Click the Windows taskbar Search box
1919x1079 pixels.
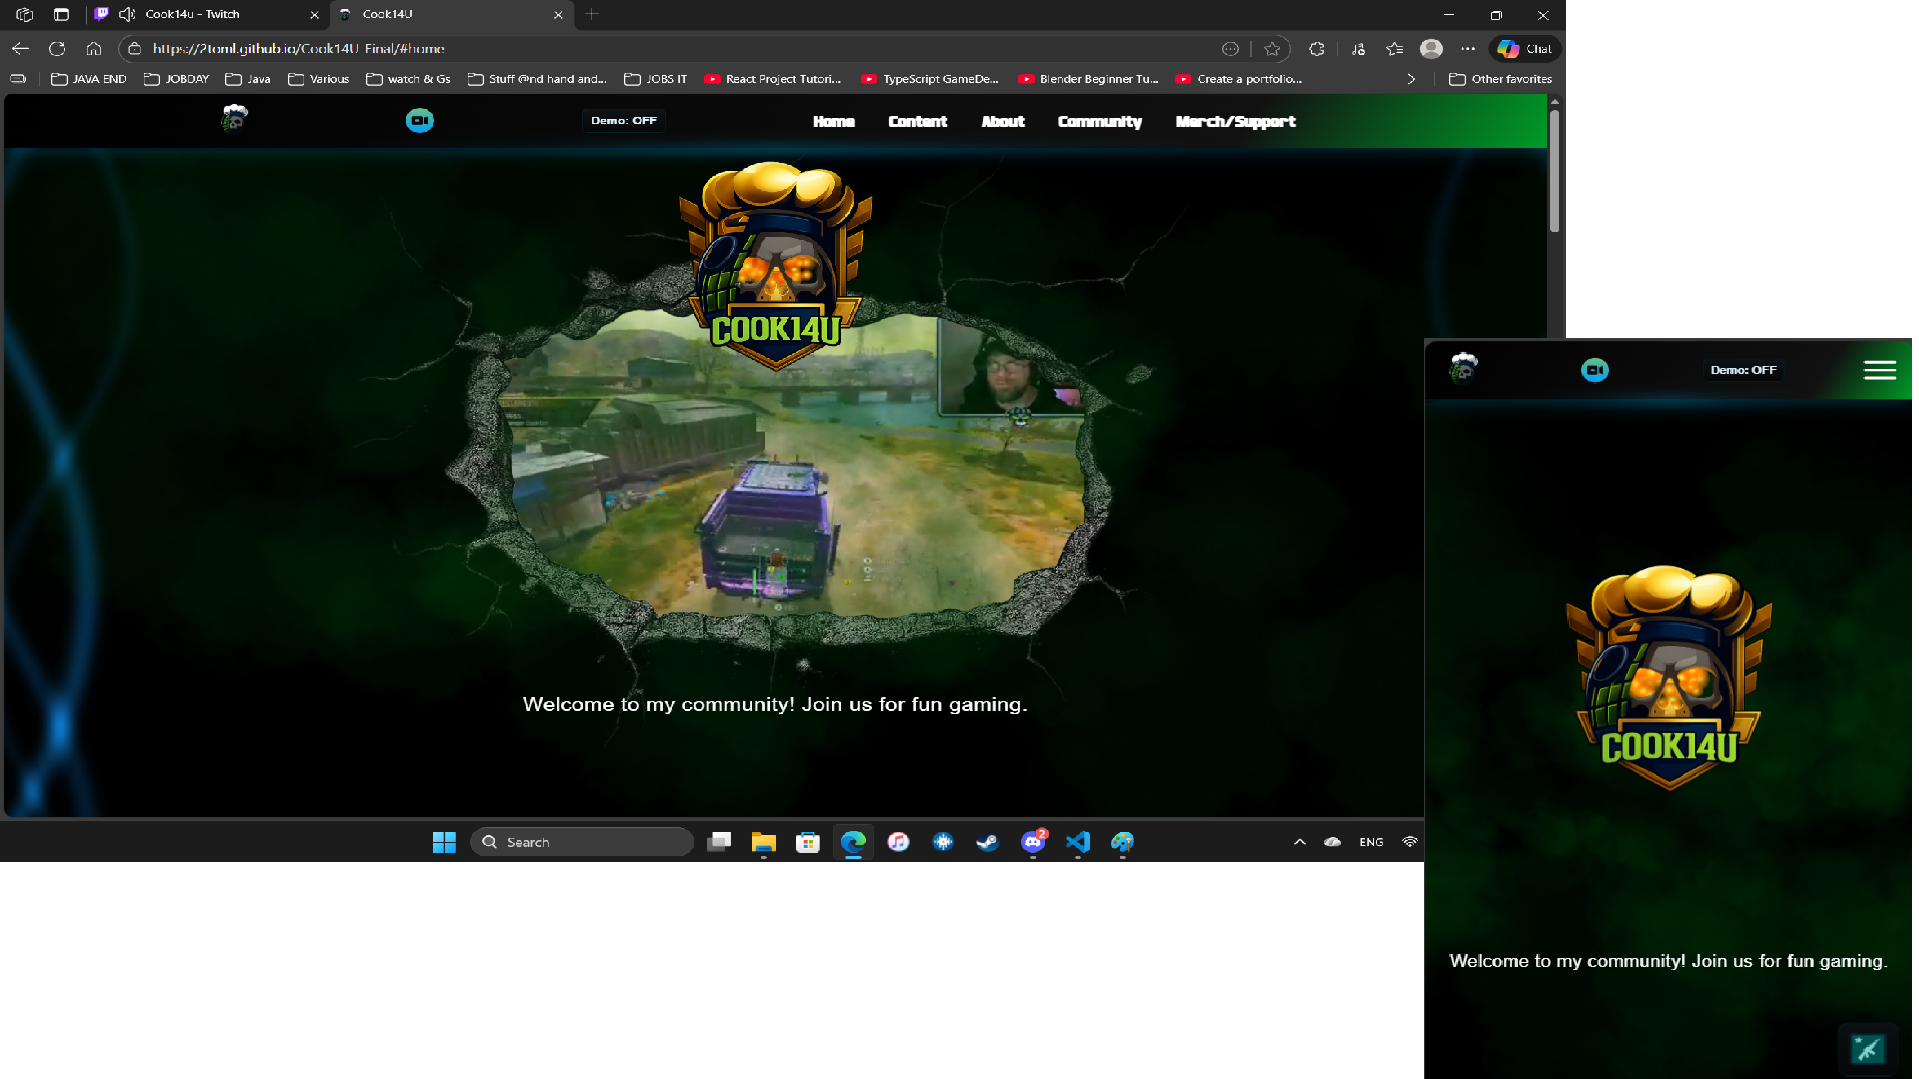coord(582,842)
